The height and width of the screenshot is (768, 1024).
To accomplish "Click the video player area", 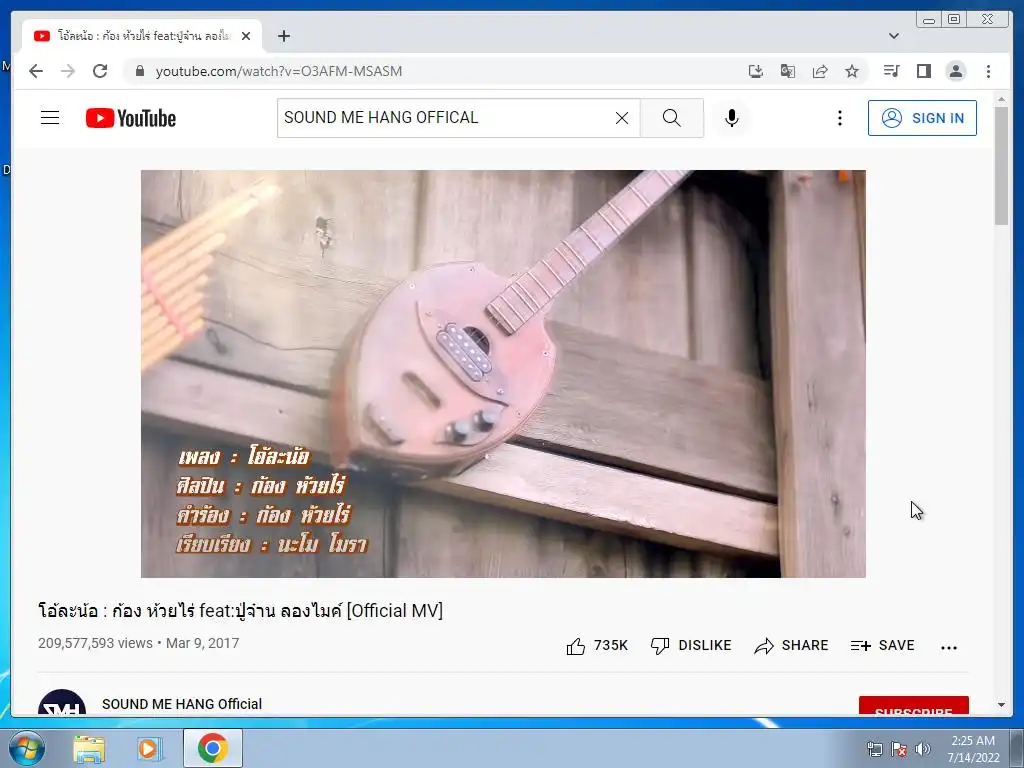I will click(x=503, y=374).
